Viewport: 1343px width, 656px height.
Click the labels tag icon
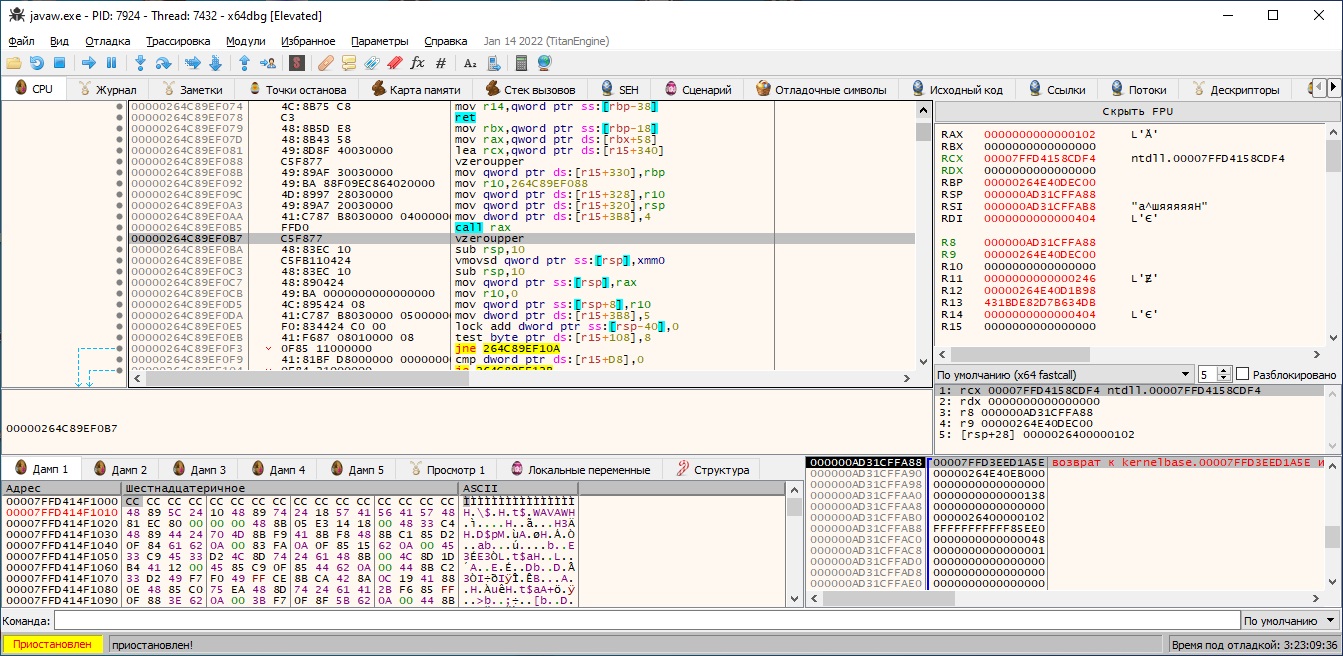click(x=371, y=63)
